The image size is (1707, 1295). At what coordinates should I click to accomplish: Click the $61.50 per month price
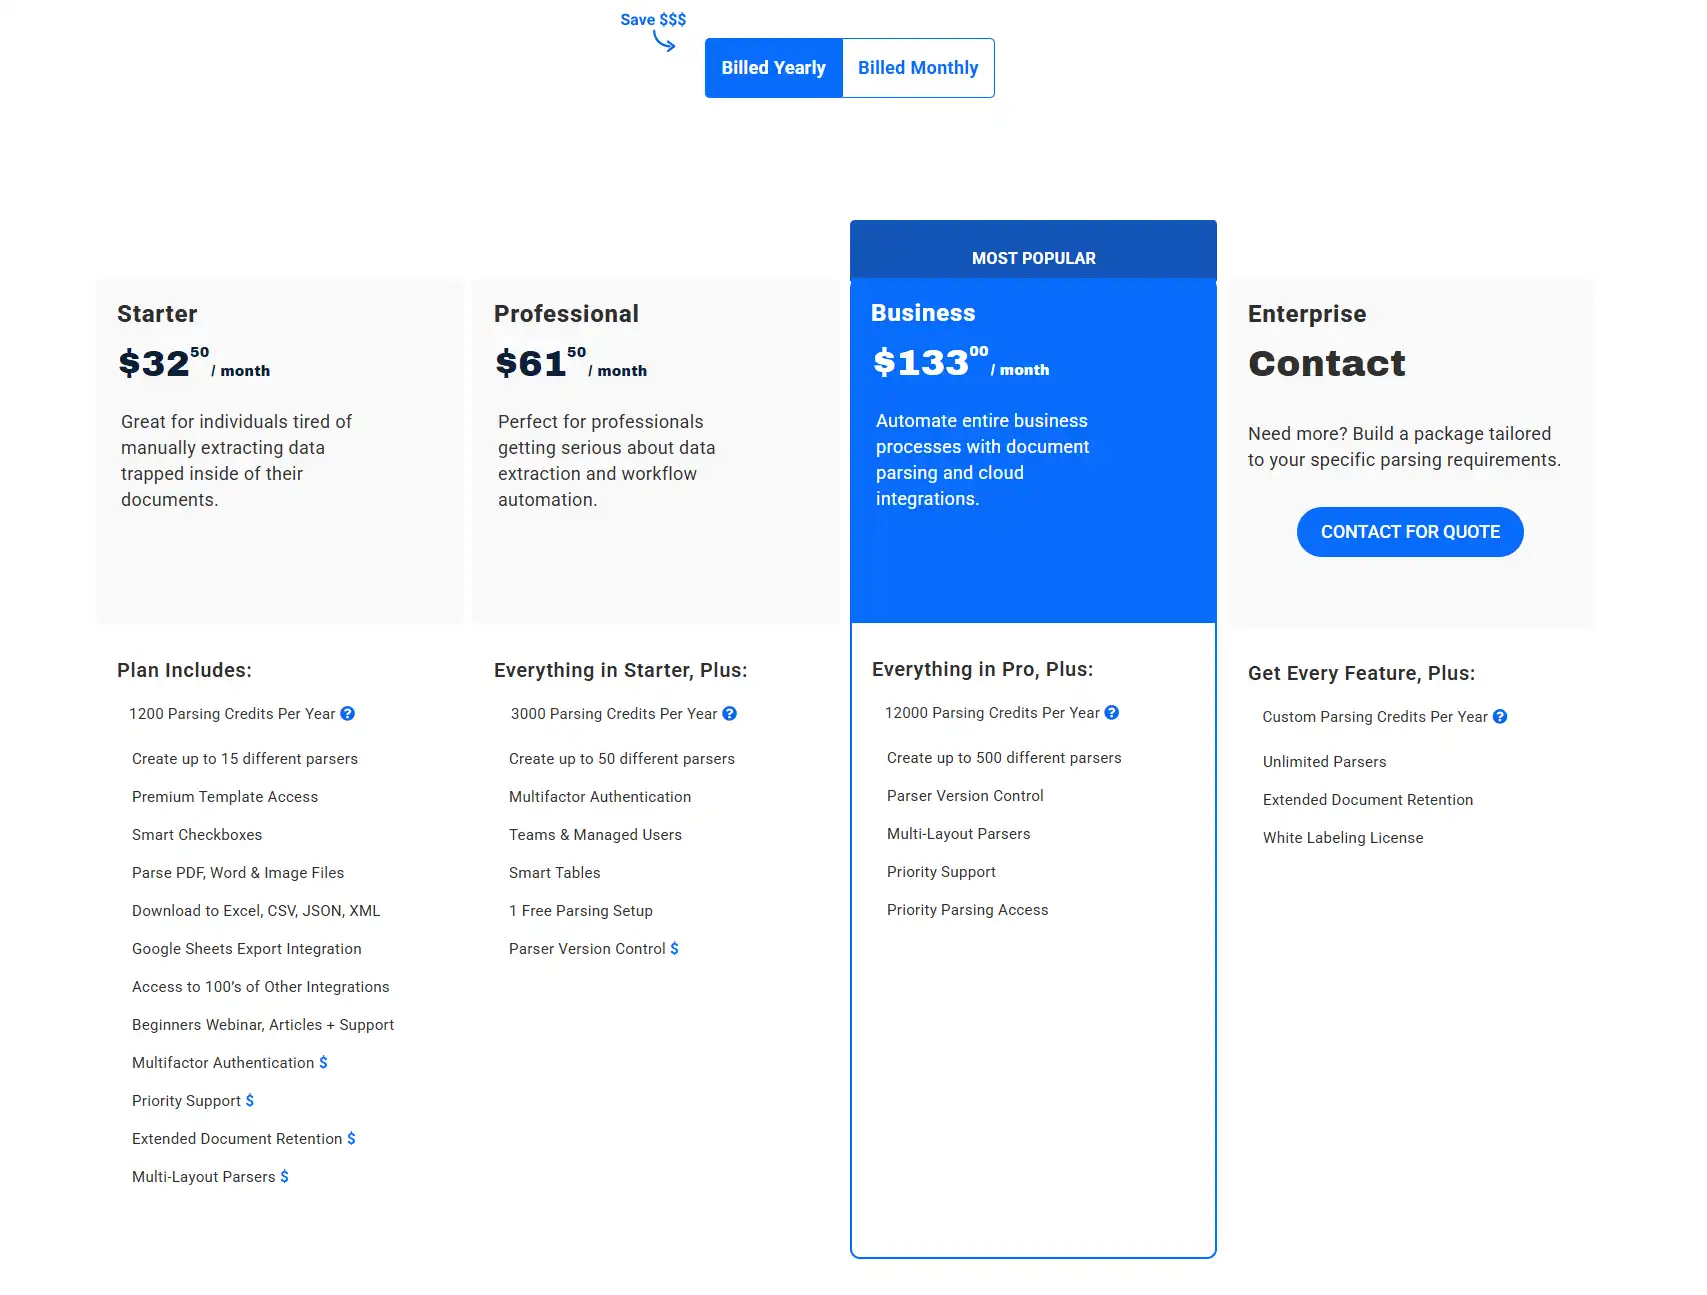click(571, 363)
